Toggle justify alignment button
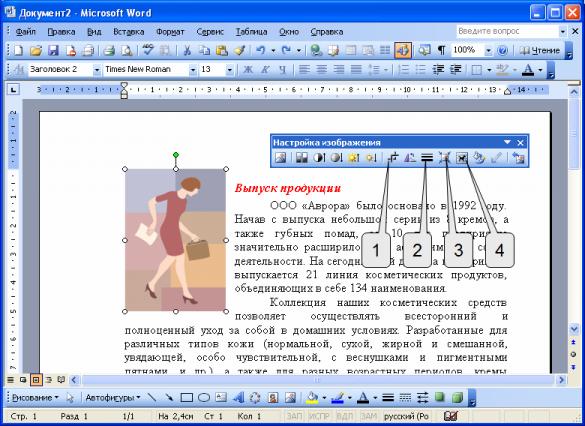This screenshot has height=426, width=585. [x=356, y=69]
